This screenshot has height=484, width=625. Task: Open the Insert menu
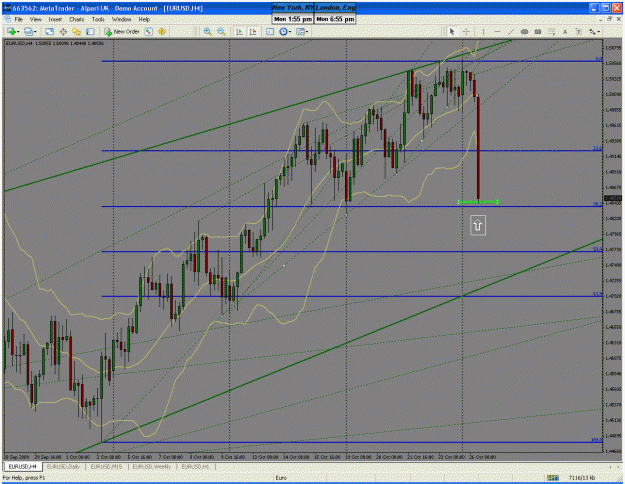tap(55, 19)
